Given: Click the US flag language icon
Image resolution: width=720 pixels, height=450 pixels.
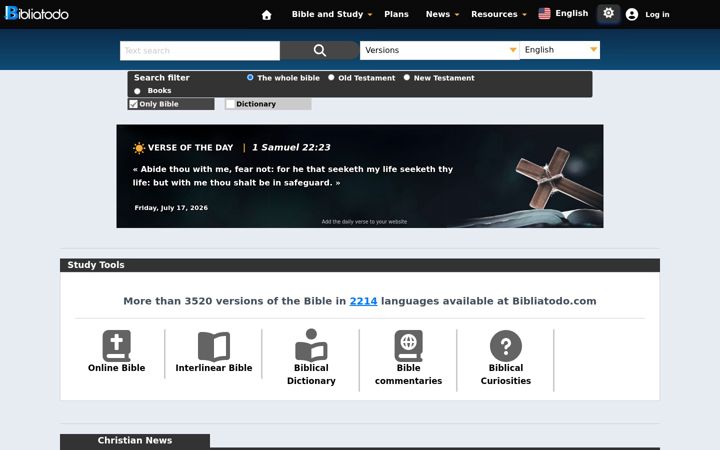Looking at the screenshot, I should 545,14.
